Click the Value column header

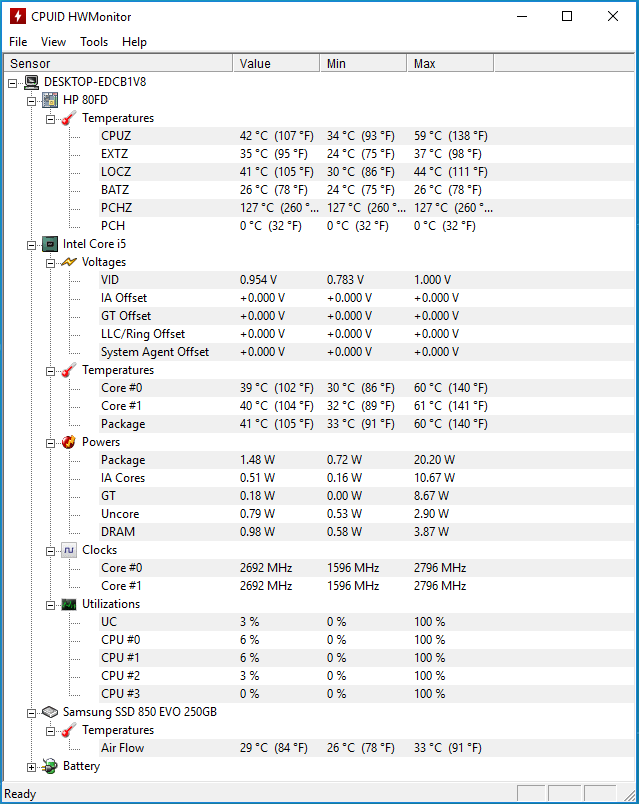(x=276, y=63)
